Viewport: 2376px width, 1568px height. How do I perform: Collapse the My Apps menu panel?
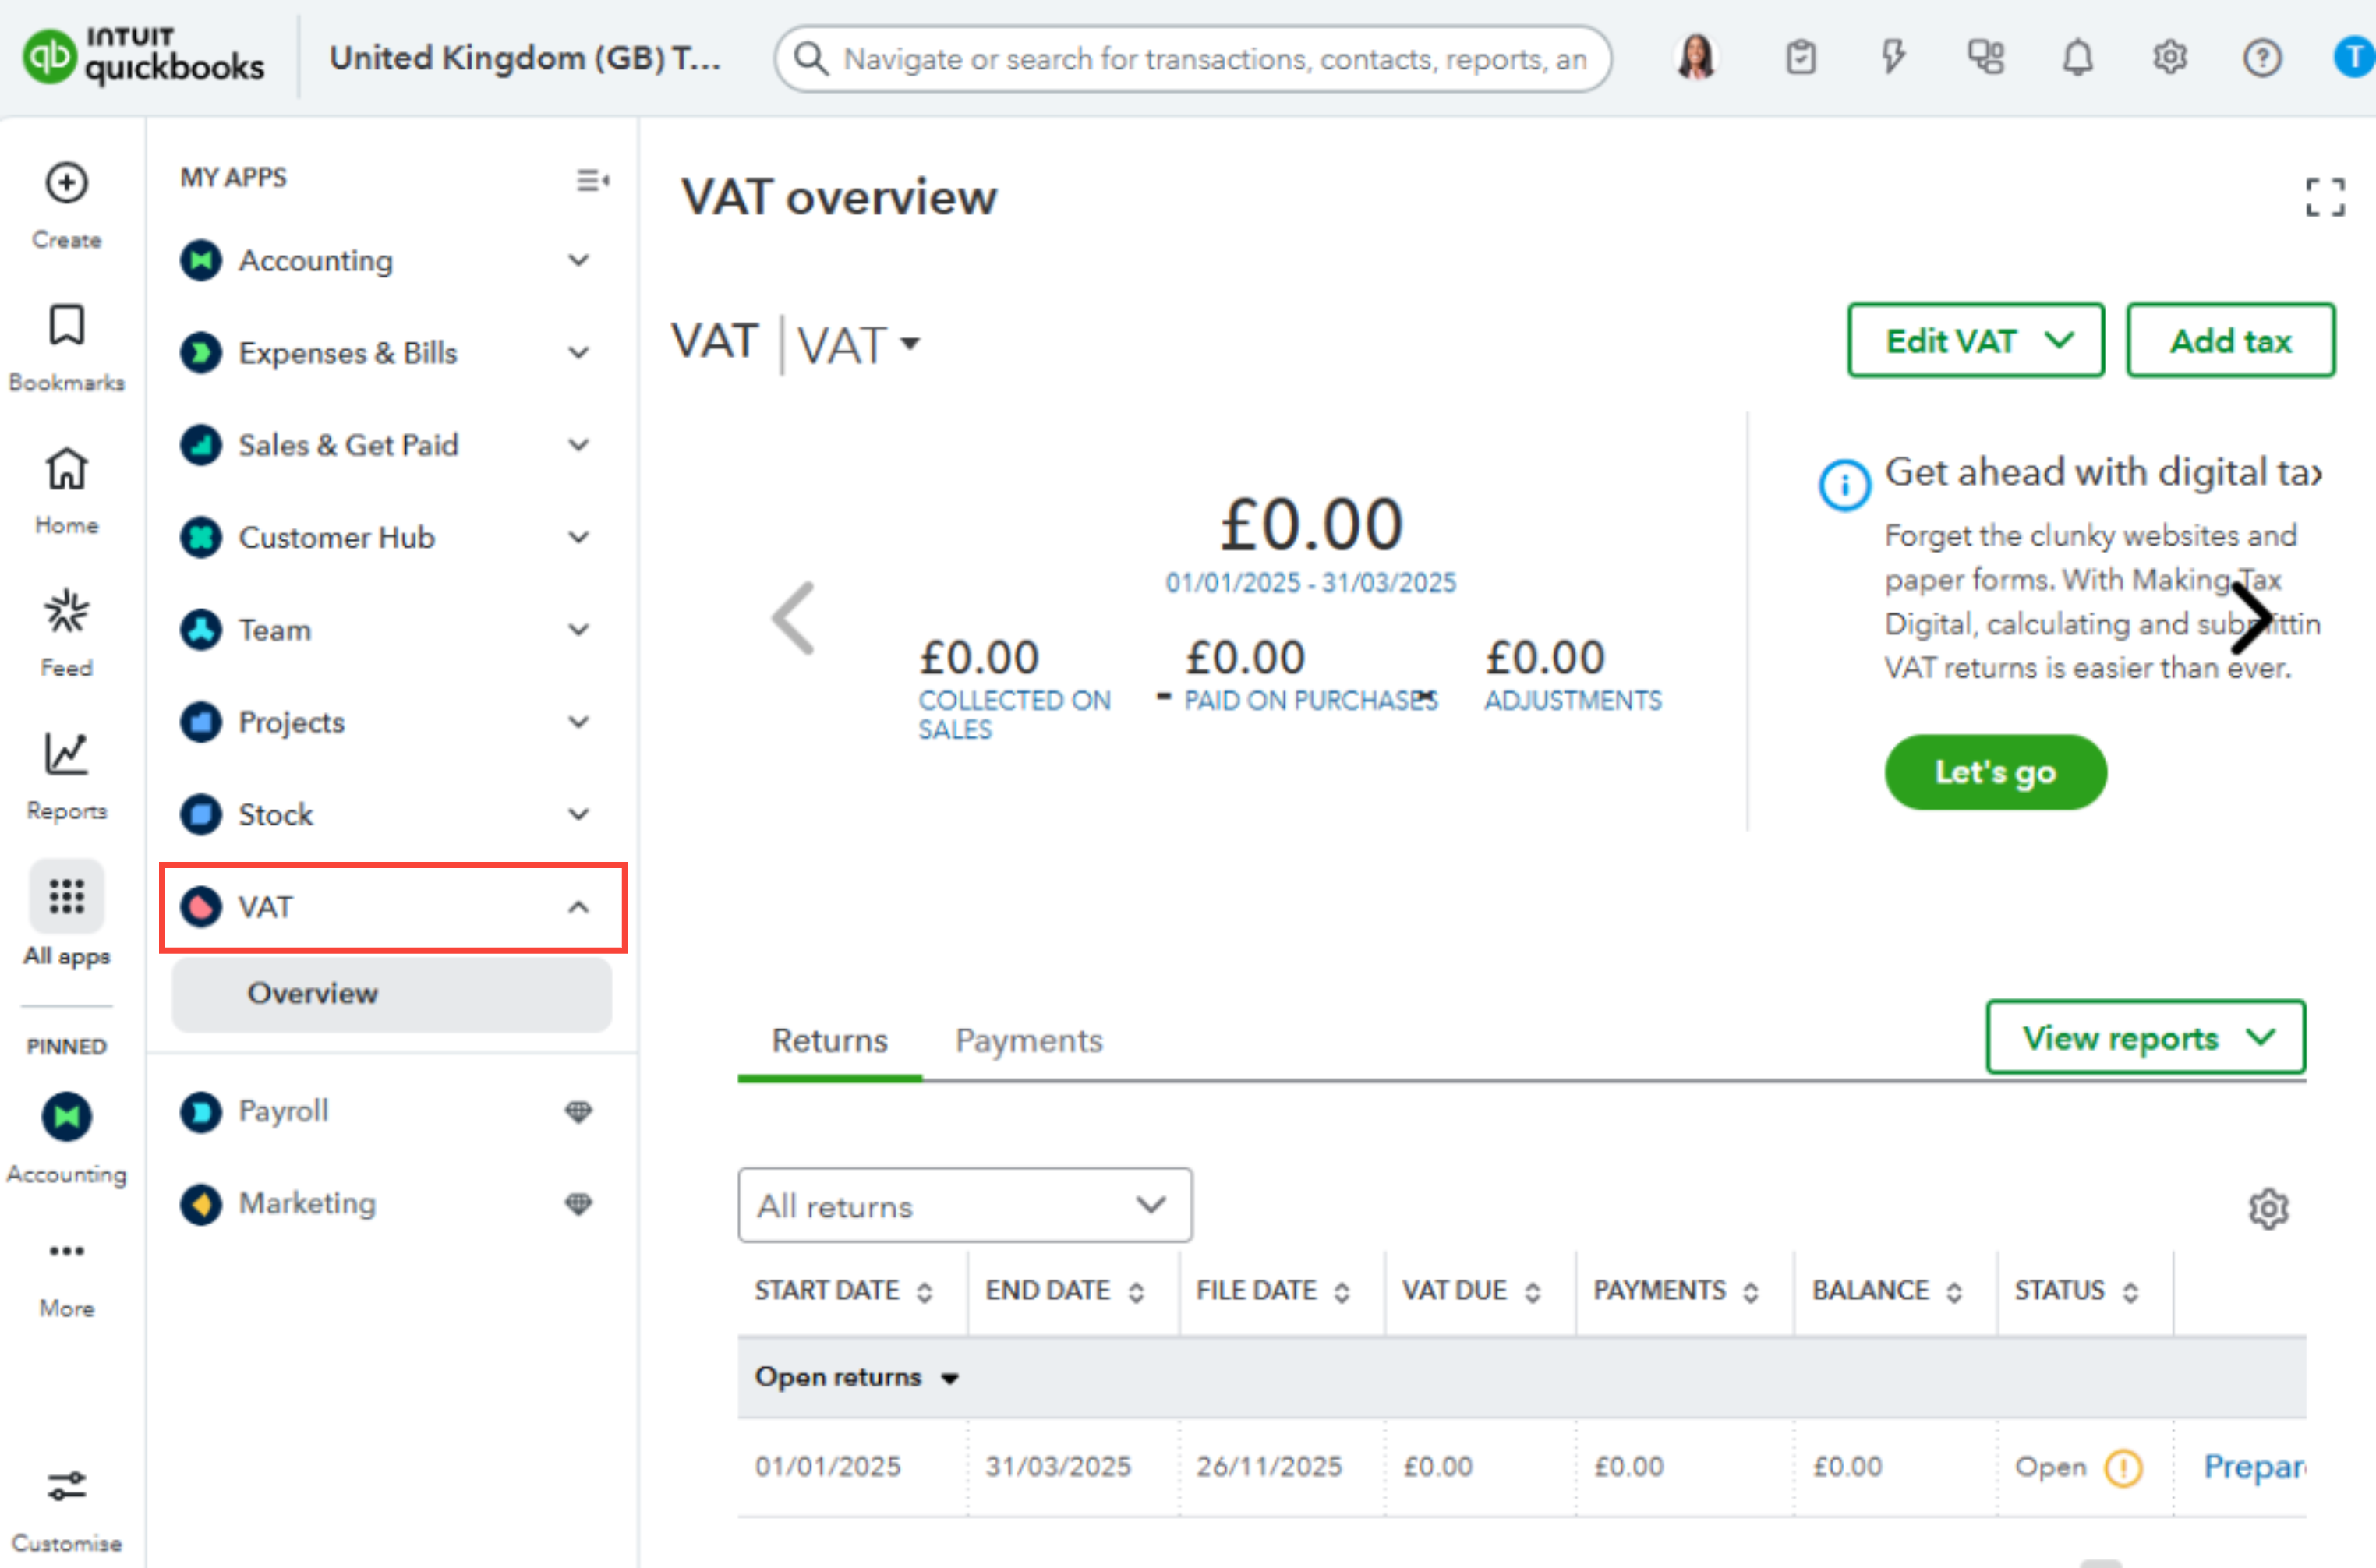592,180
